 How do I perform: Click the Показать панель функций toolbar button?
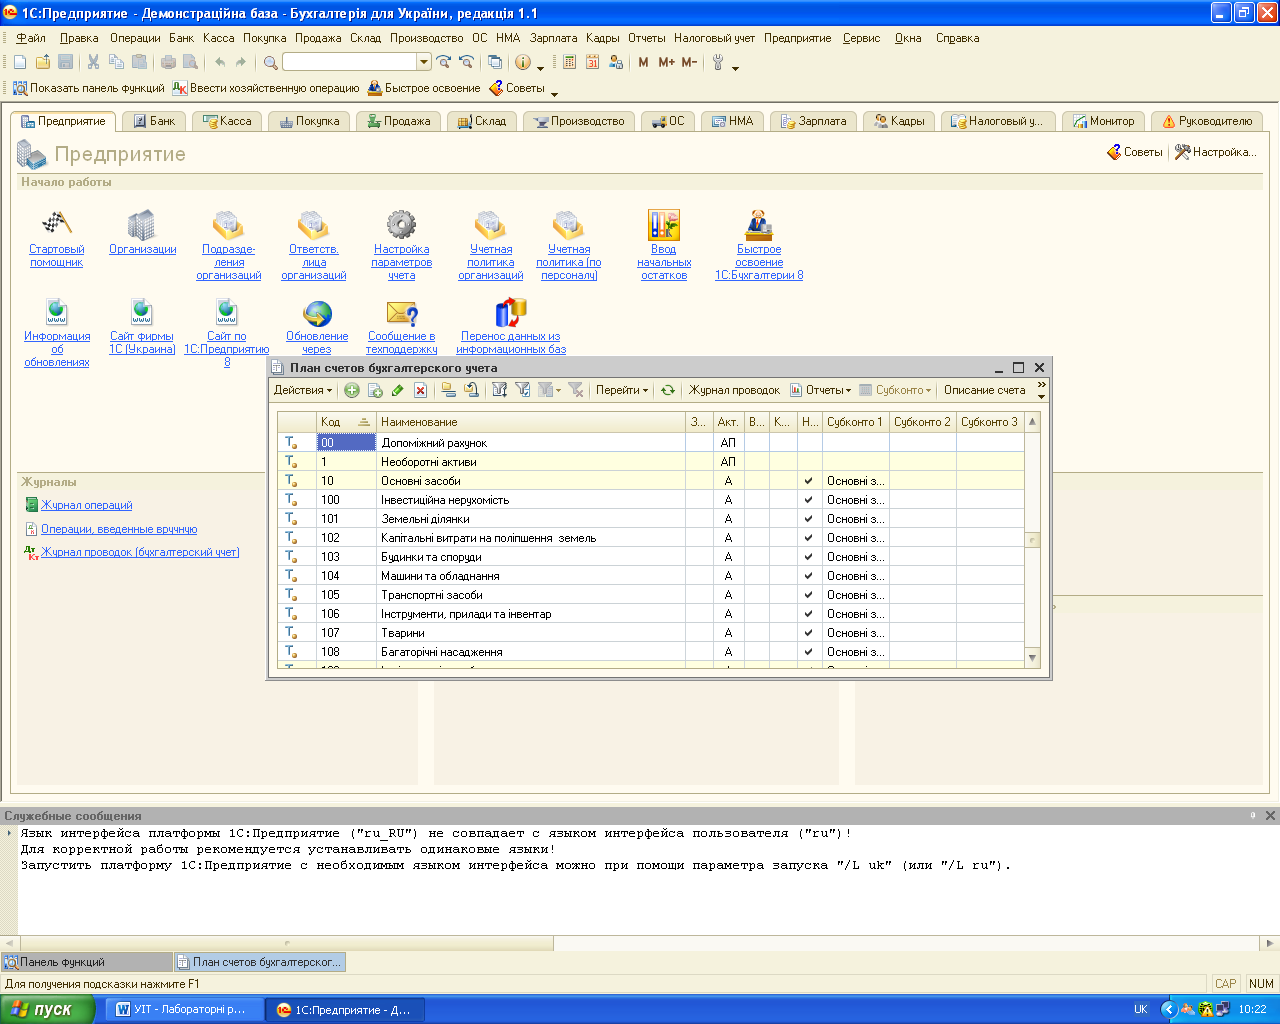tap(88, 88)
